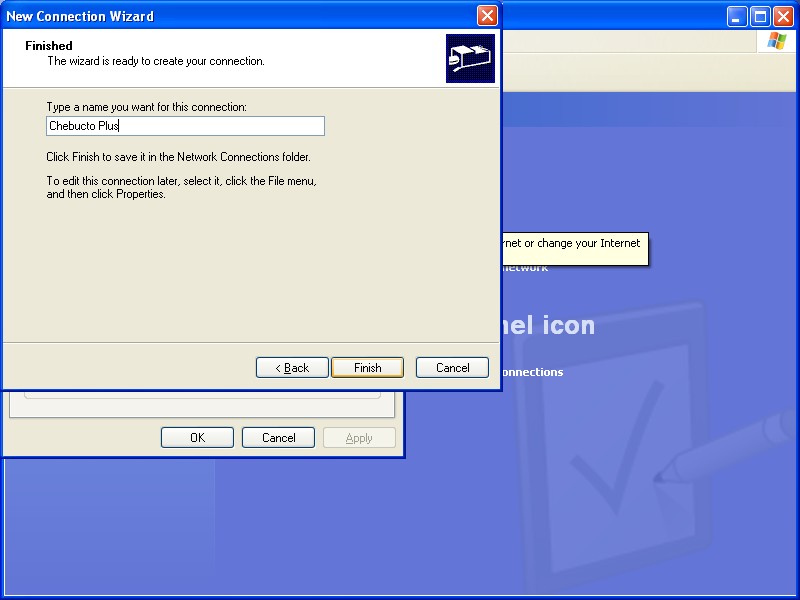Image resolution: width=800 pixels, height=600 pixels.
Task: Click the Finished heading in the wizard
Action: (x=49, y=46)
